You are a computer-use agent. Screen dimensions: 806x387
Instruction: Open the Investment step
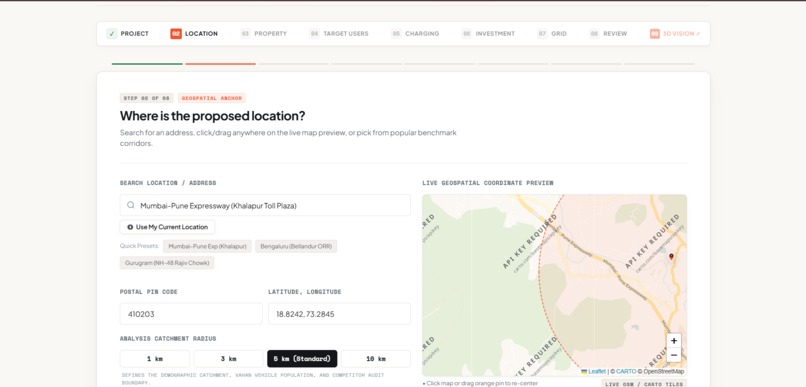[x=488, y=34]
